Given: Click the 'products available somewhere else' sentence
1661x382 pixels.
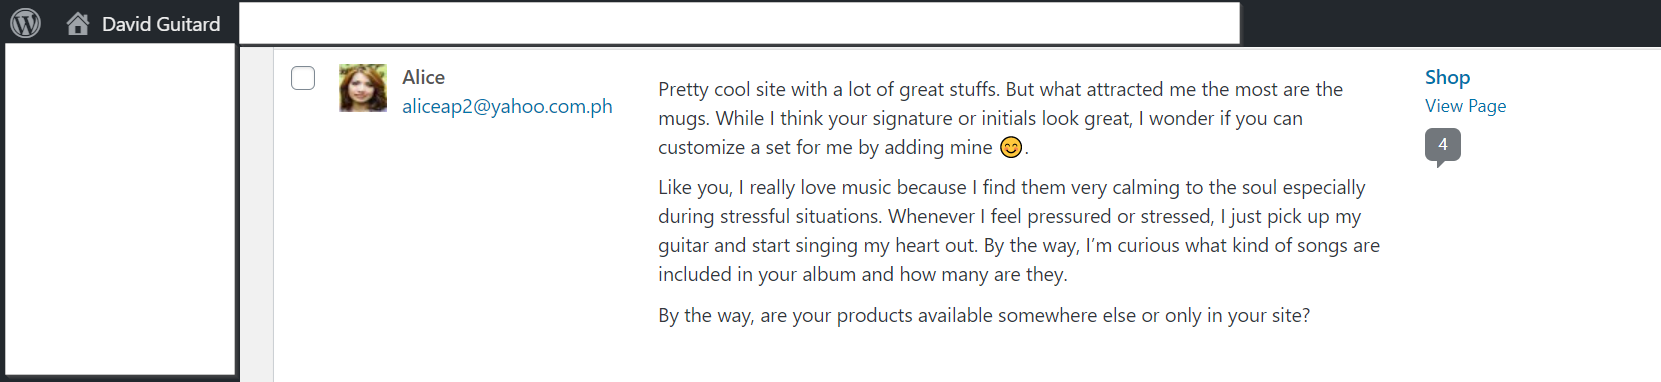Looking at the screenshot, I should click(984, 315).
